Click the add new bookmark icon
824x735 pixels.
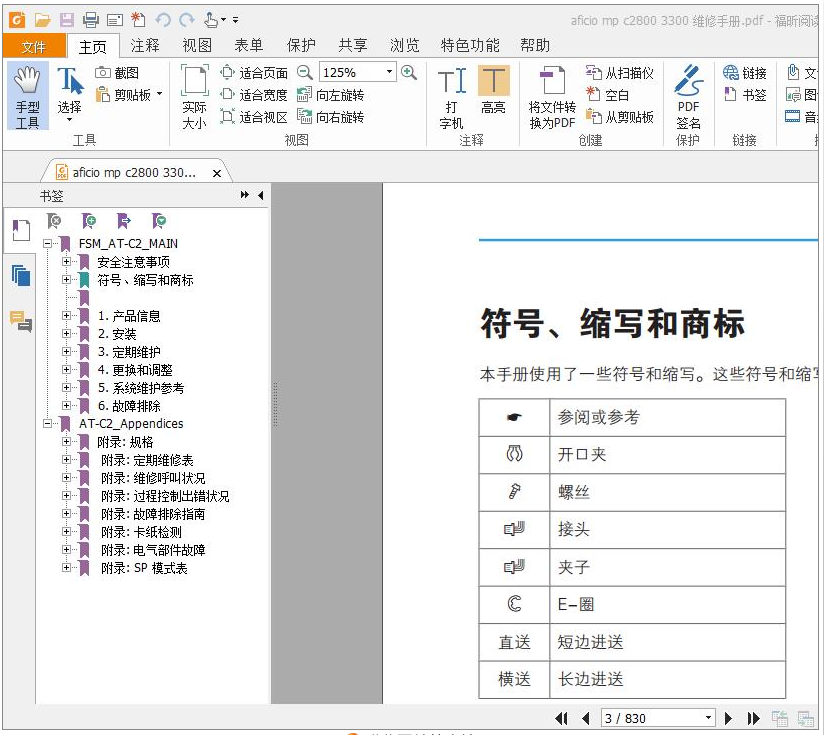click(88, 221)
